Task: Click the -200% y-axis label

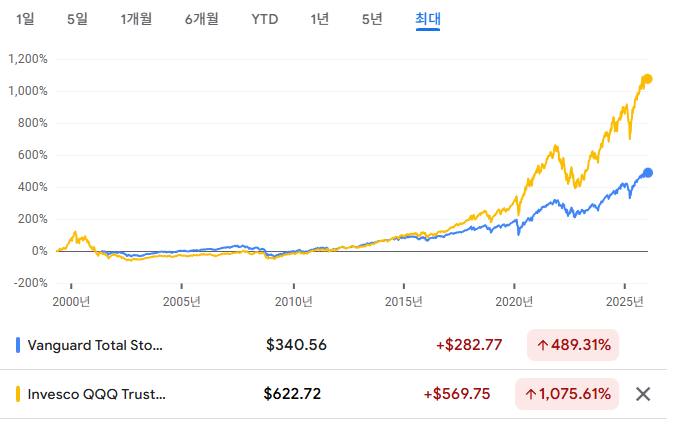Action: [30, 283]
